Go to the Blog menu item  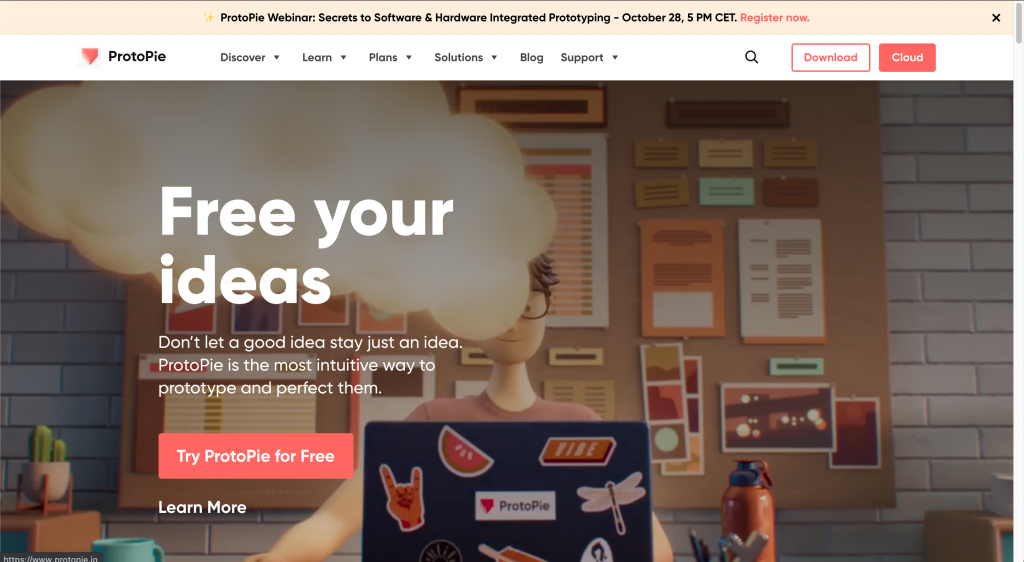click(532, 57)
